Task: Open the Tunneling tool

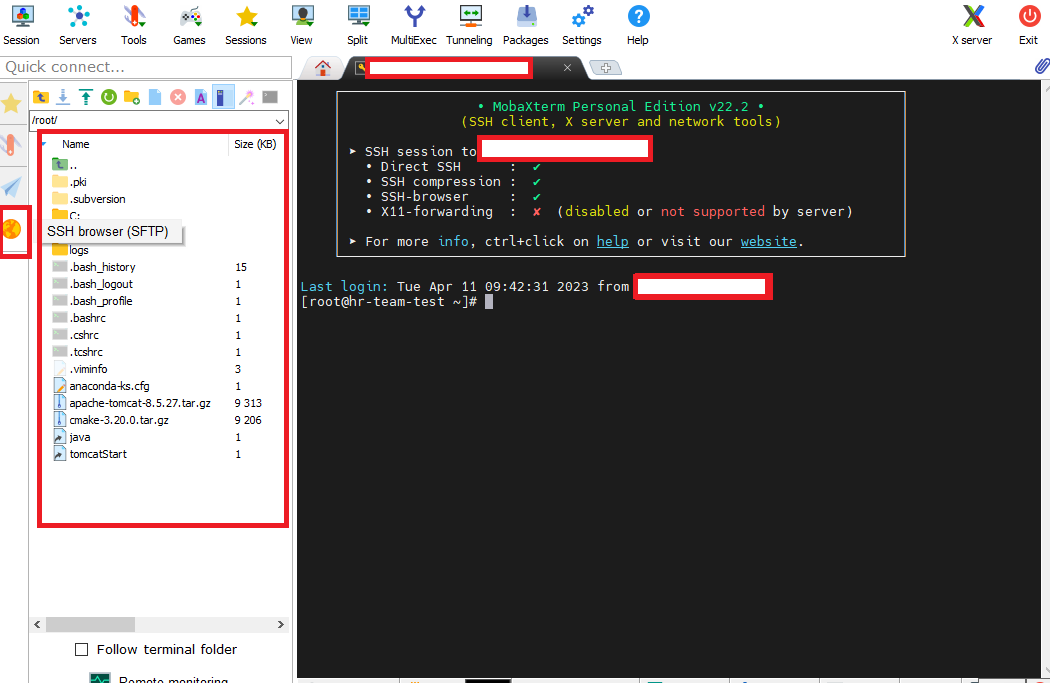Action: [469, 25]
